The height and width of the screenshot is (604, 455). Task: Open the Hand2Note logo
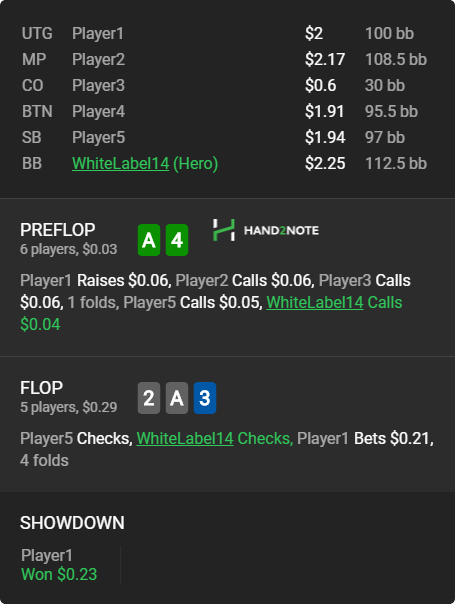pos(266,230)
